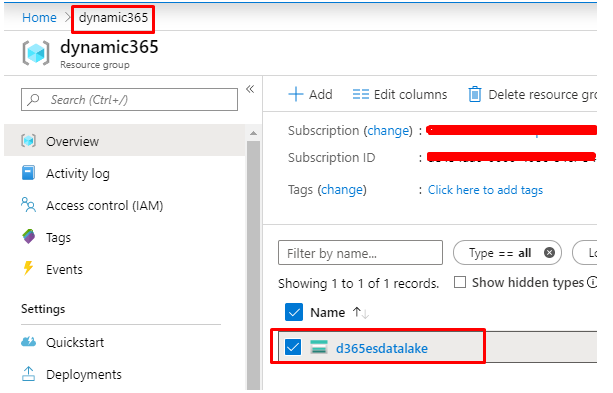Open Access control (IAM)
The height and width of the screenshot is (393, 613).
[x=104, y=206]
